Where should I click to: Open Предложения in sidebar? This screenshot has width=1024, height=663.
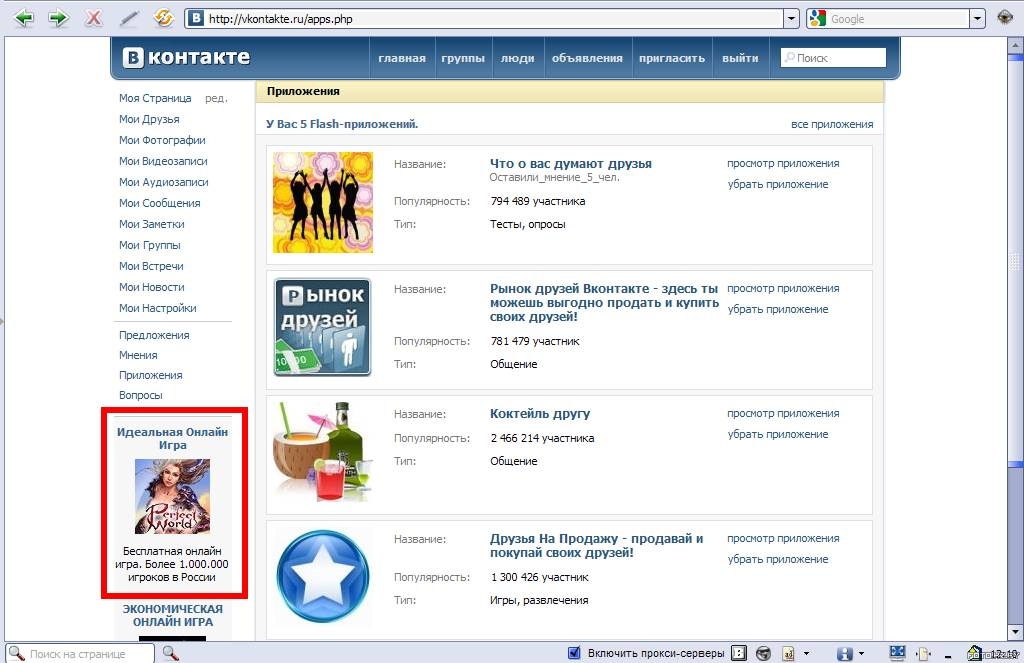[154, 335]
